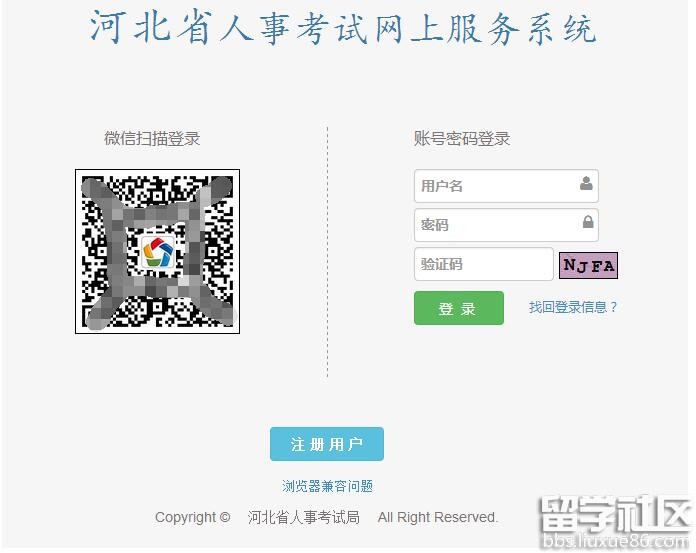Click the All Right Reserved footer text
The width and height of the screenshot is (696, 553).
click(438, 517)
